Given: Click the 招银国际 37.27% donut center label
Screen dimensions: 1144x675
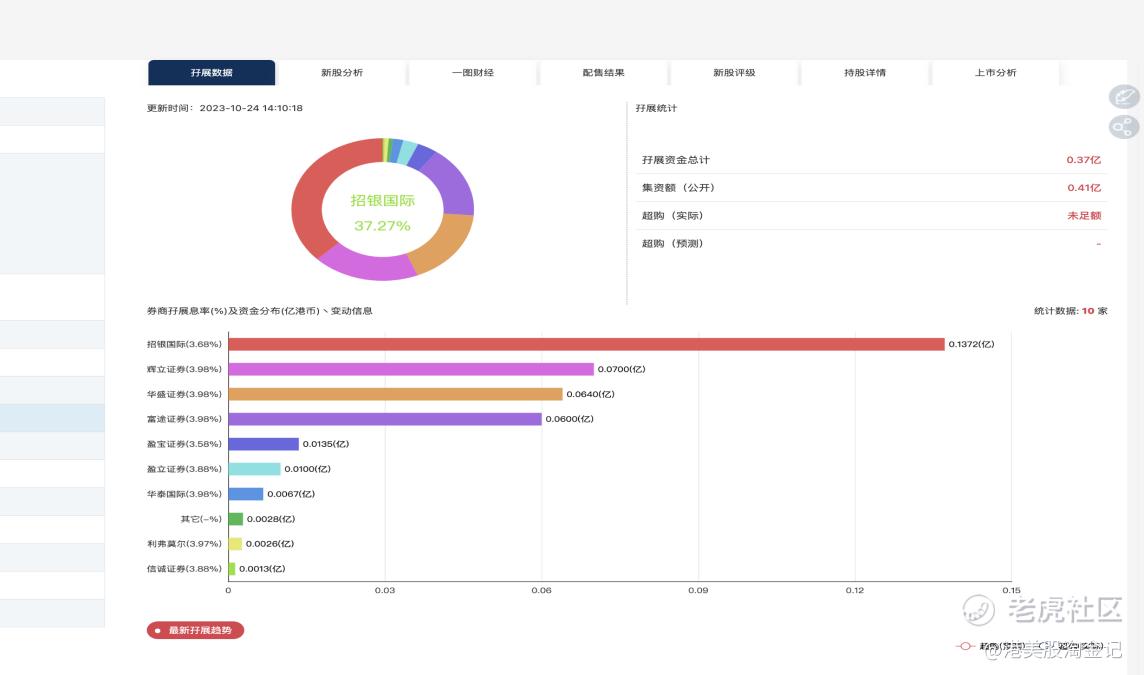Looking at the screenshot, I should pyautogui.click(x=382, y=212).
